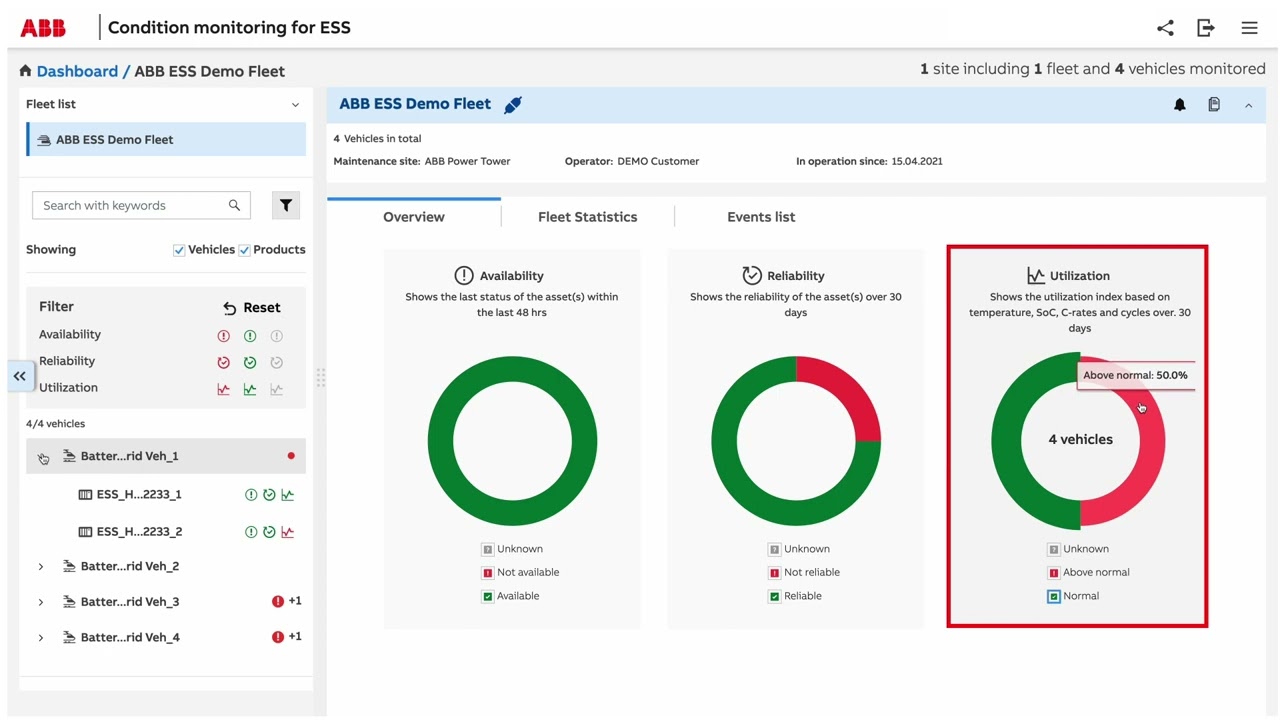
Task: Expand Batter...rid Veh_2 tree node
Action: 41,567
